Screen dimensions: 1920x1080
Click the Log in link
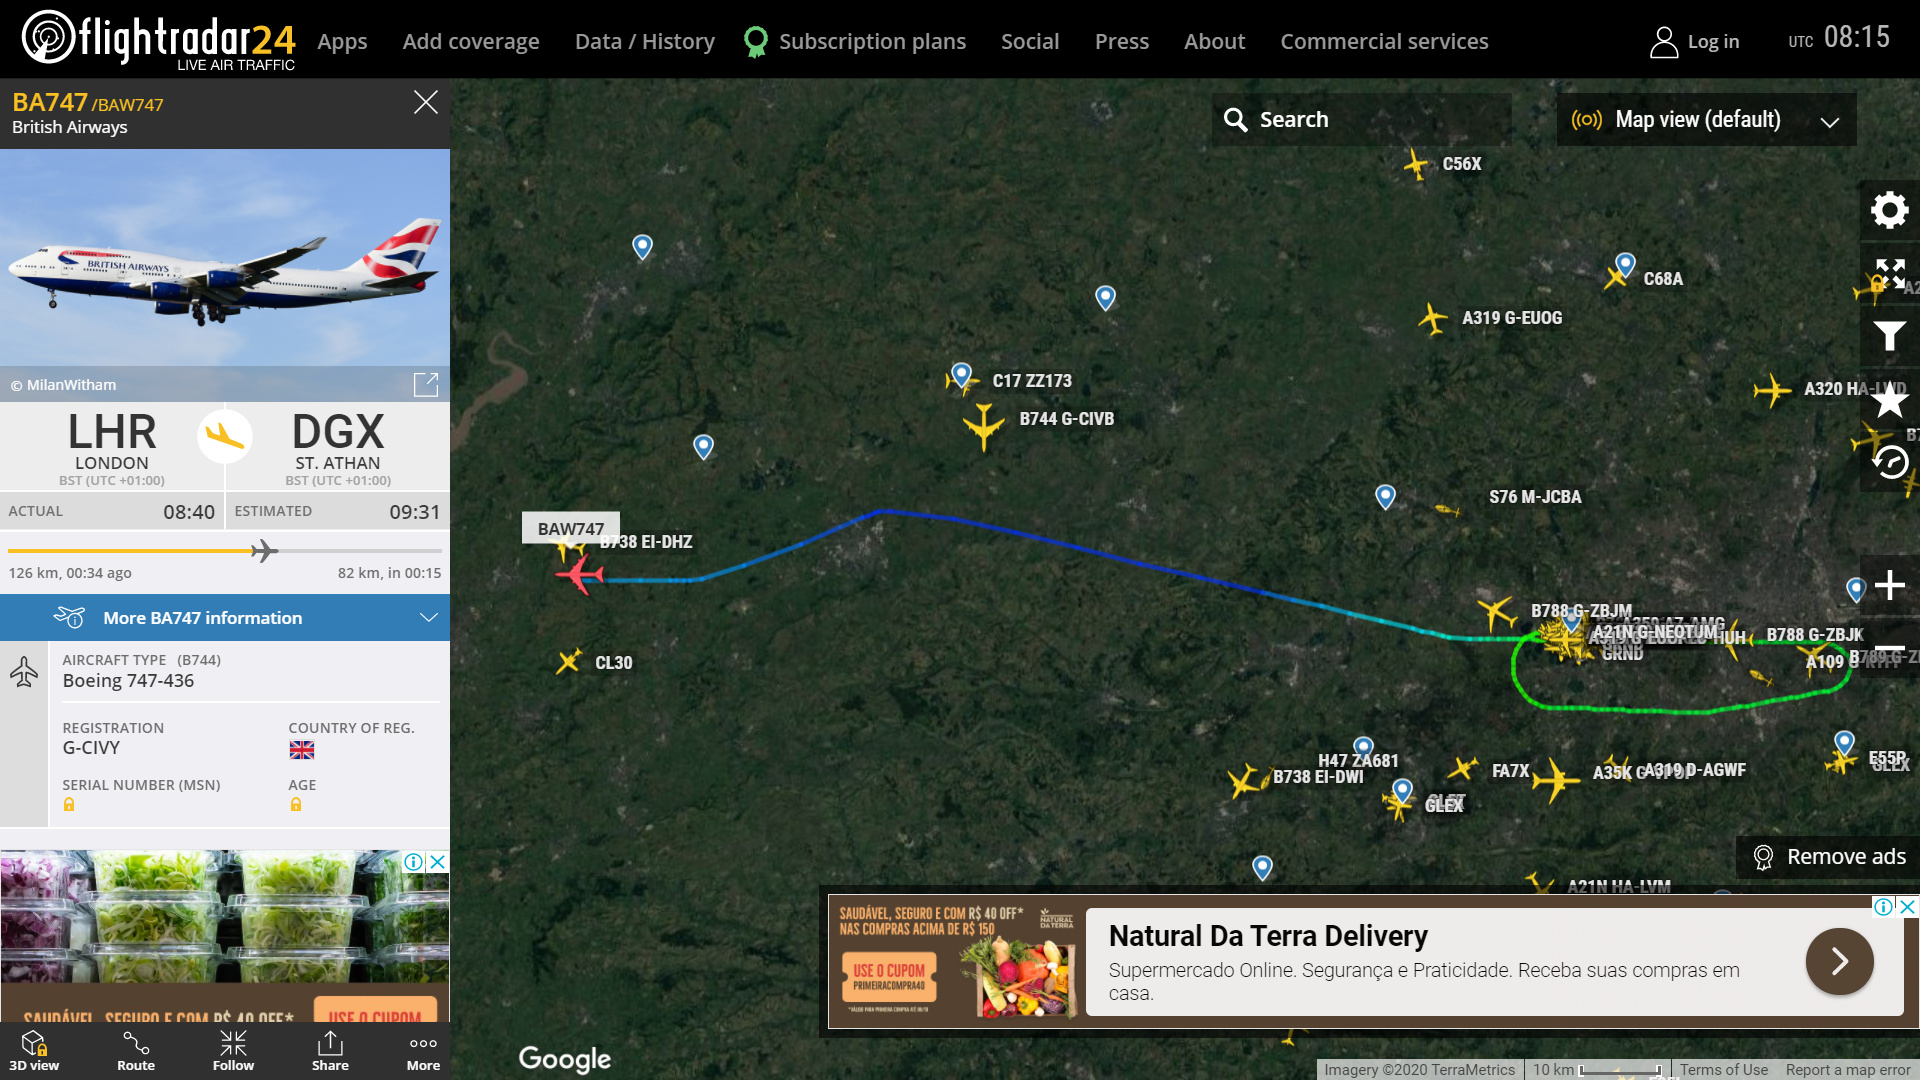click(x=1695, y=41)
